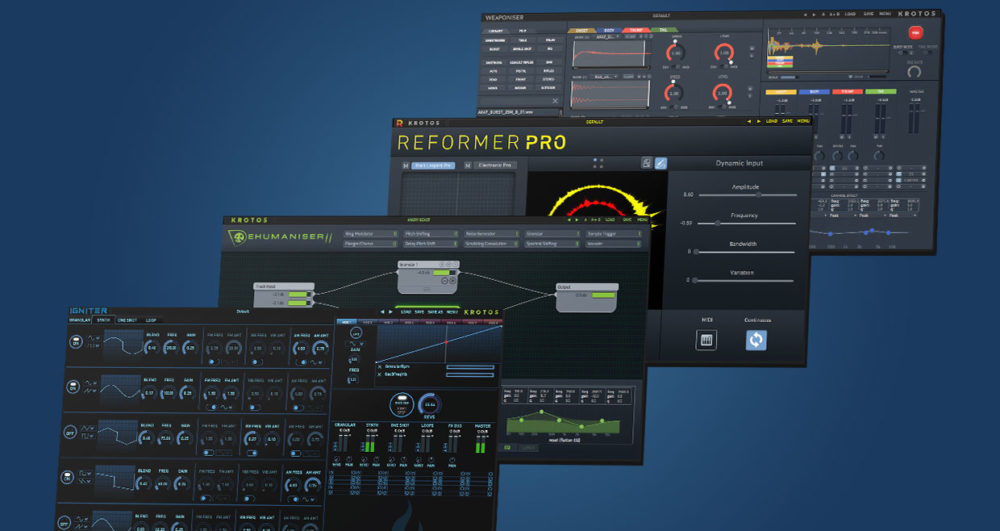This screenshot has width=1000, height=531.
Task: Fire the red trigger button in Weaponiser
Action: pyautogui.click(x=915, y=33)
